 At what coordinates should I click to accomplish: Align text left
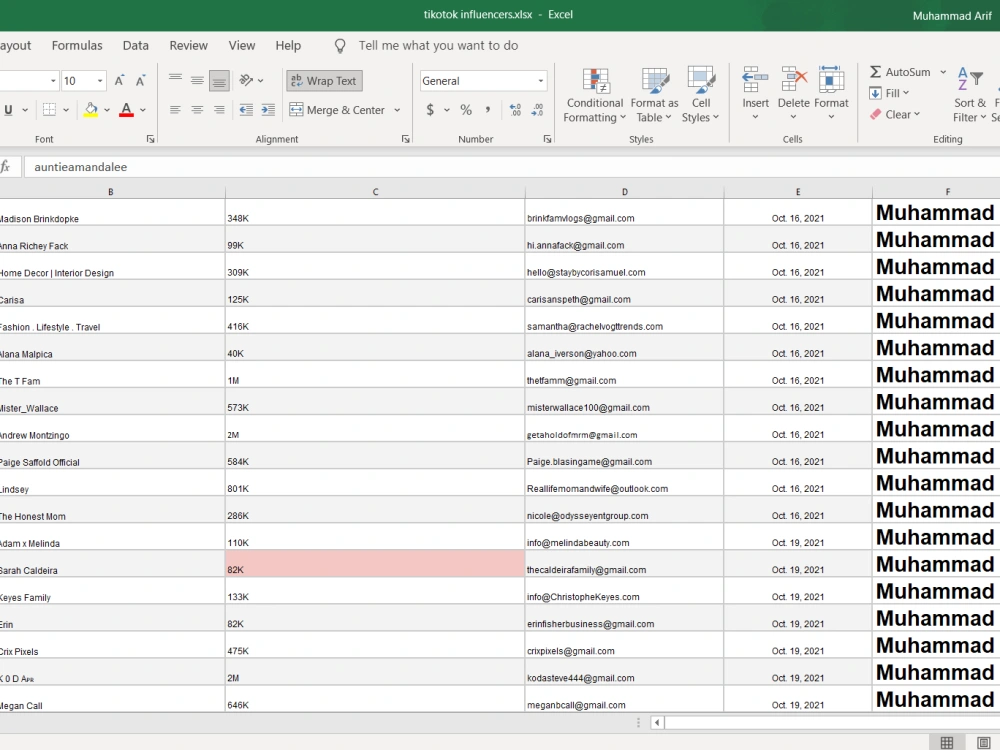point(175,110)
